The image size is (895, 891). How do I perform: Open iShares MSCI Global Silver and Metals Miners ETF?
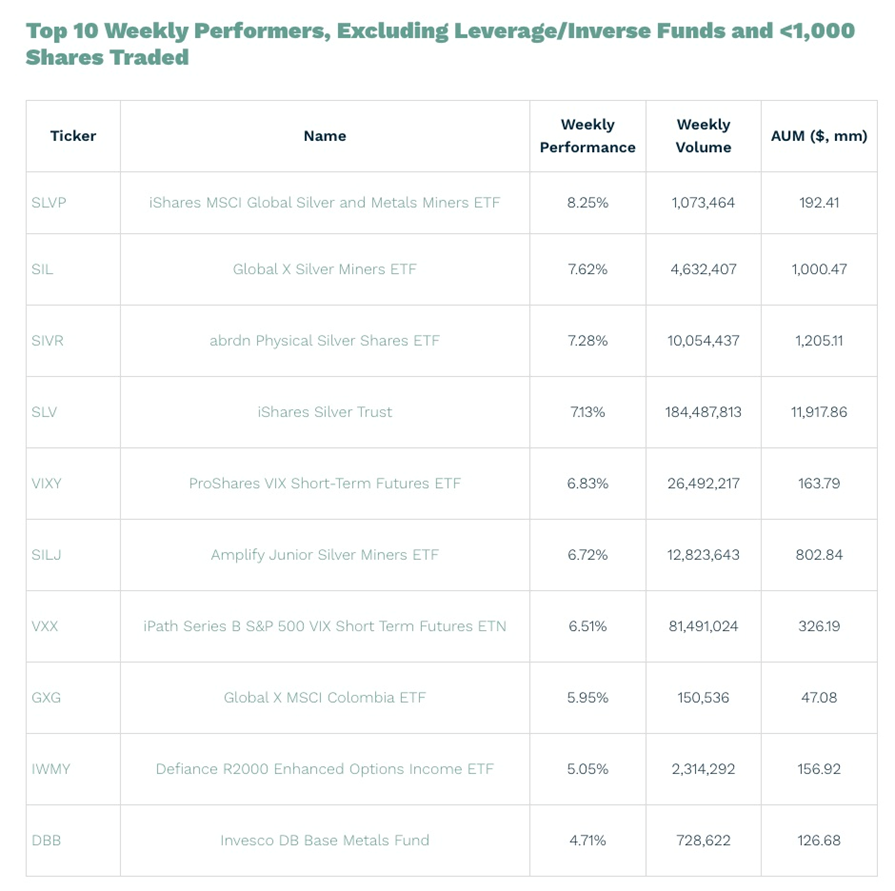324,202
